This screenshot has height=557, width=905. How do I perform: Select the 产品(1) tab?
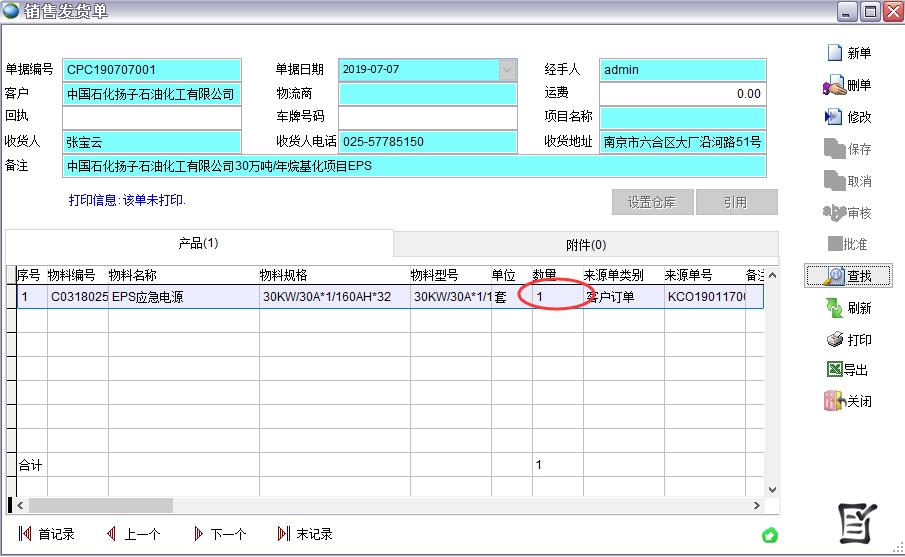coord(198,243)
